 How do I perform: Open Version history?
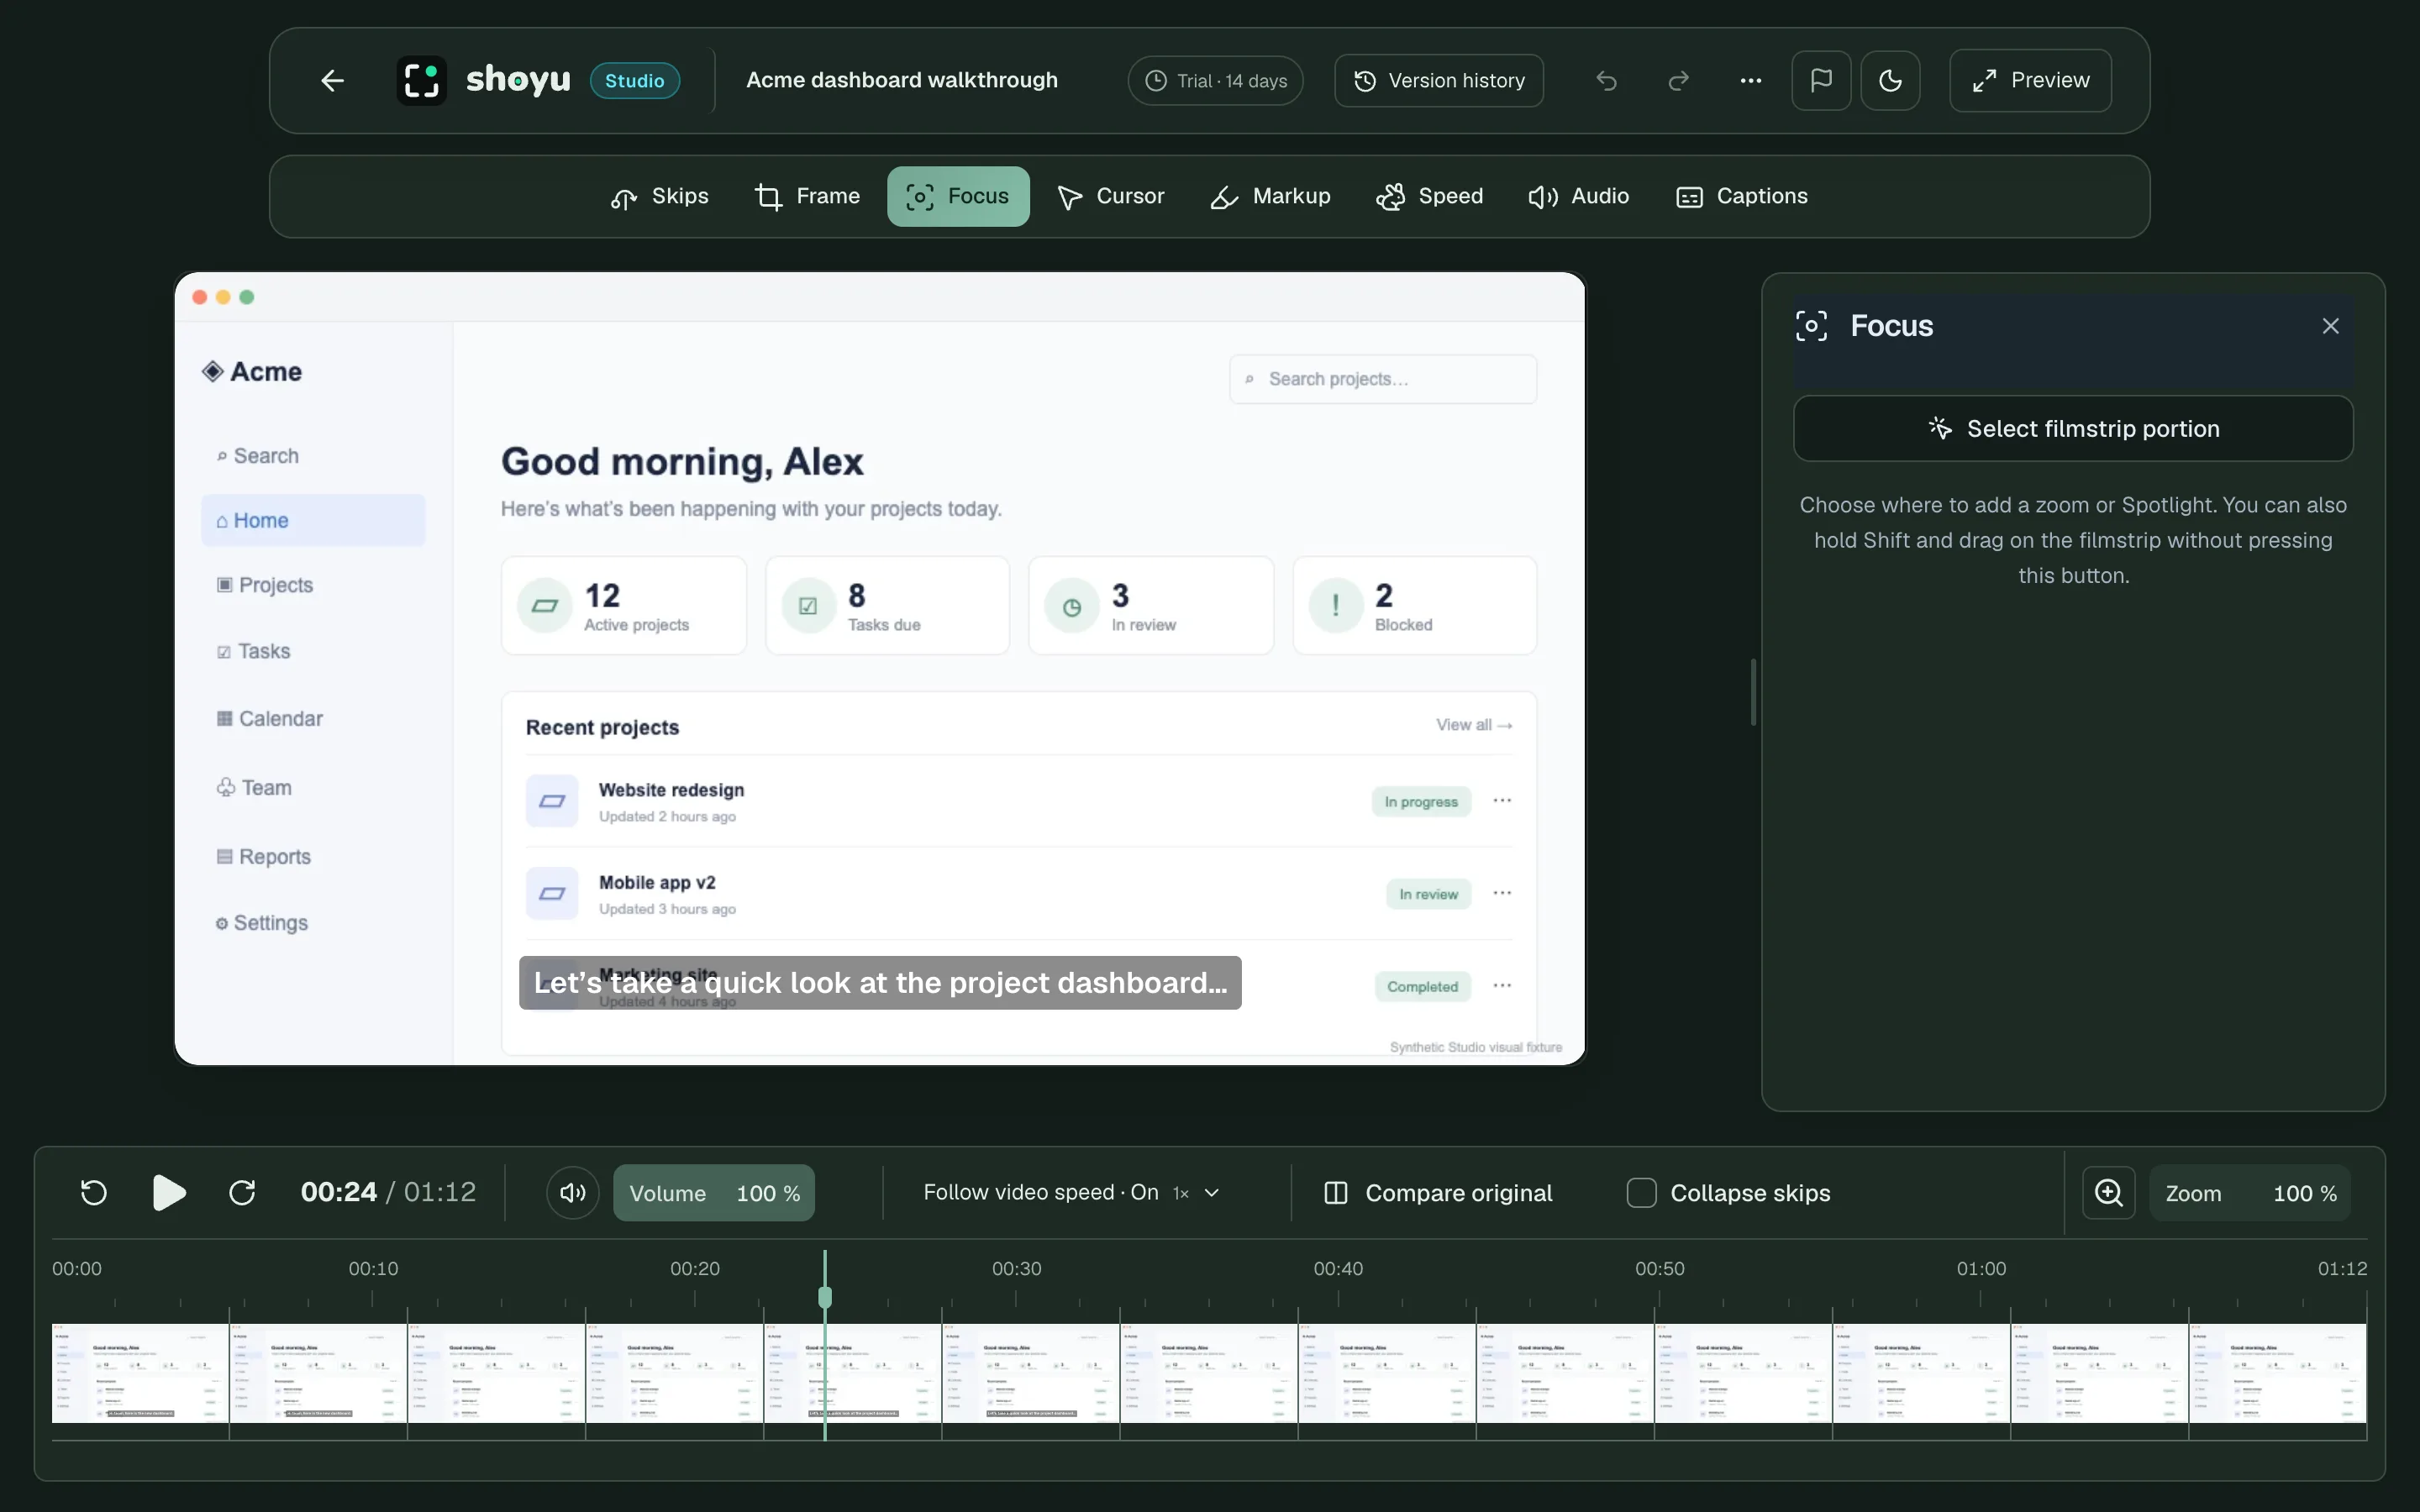[x=1439, y=80]
